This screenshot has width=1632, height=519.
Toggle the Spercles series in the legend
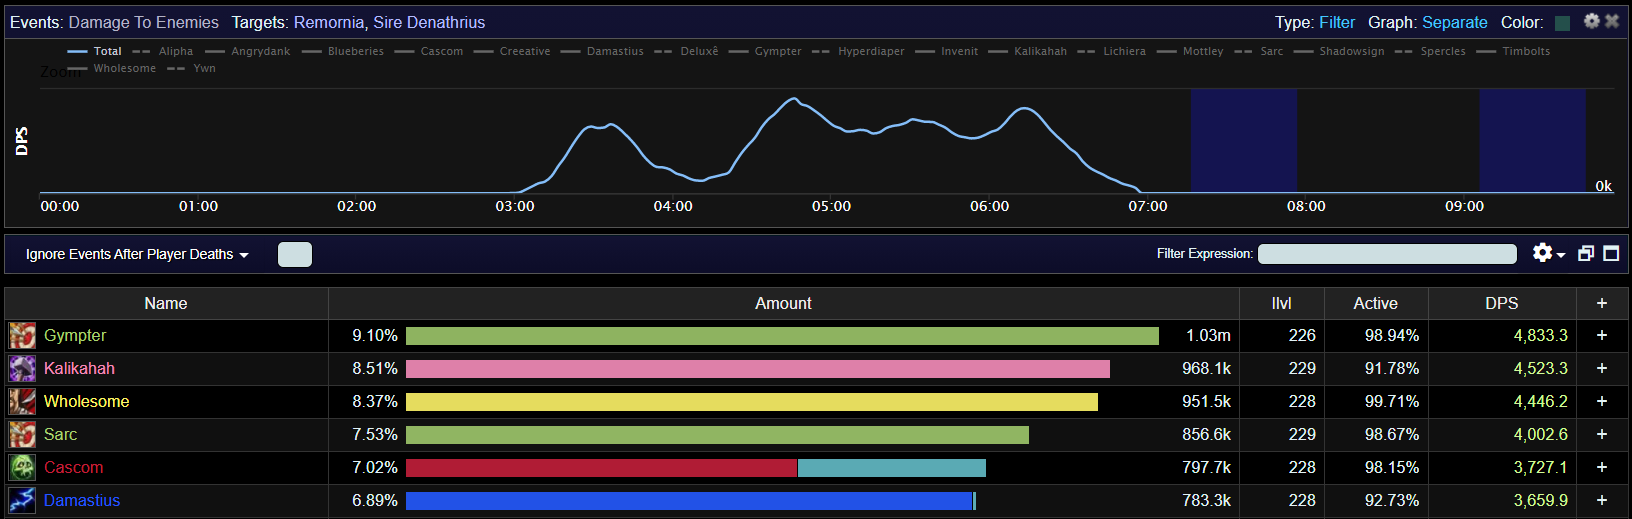coord(1430,51)
